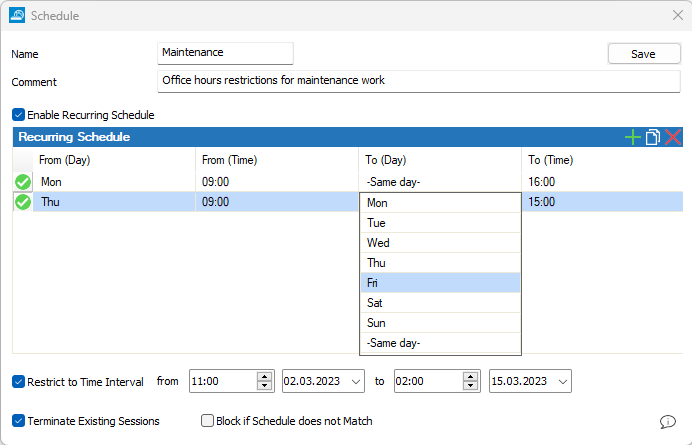Screen dimensions: 692x445
Task: Open the from-date 02.03.2023 dropdown
Action: (x=356, y=381)
